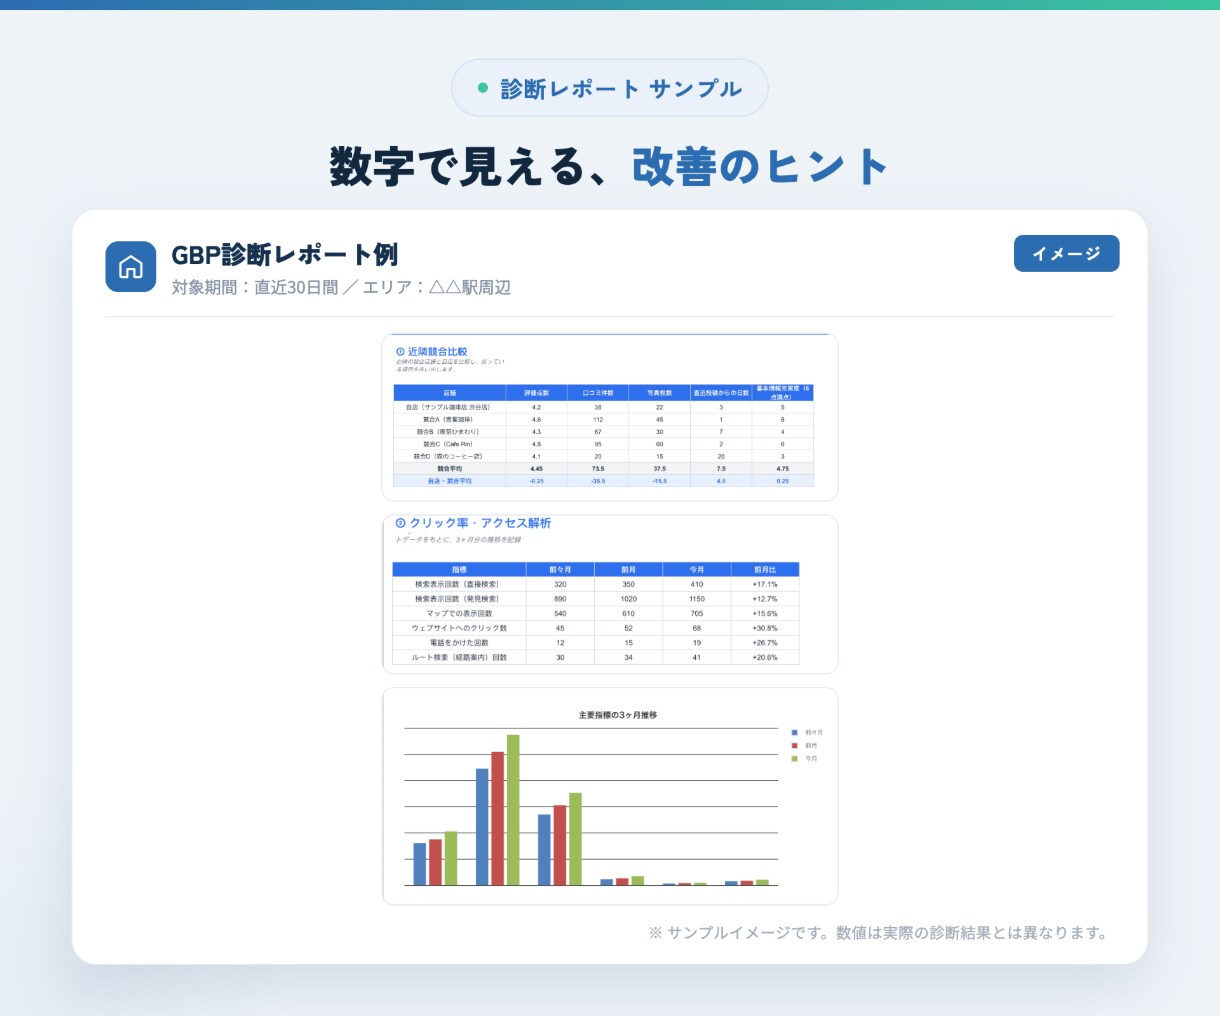The height and width of the screenshot is (1016, 1220).
Task: Click the 口コミ件数 column header
Action: pos(598,393)
